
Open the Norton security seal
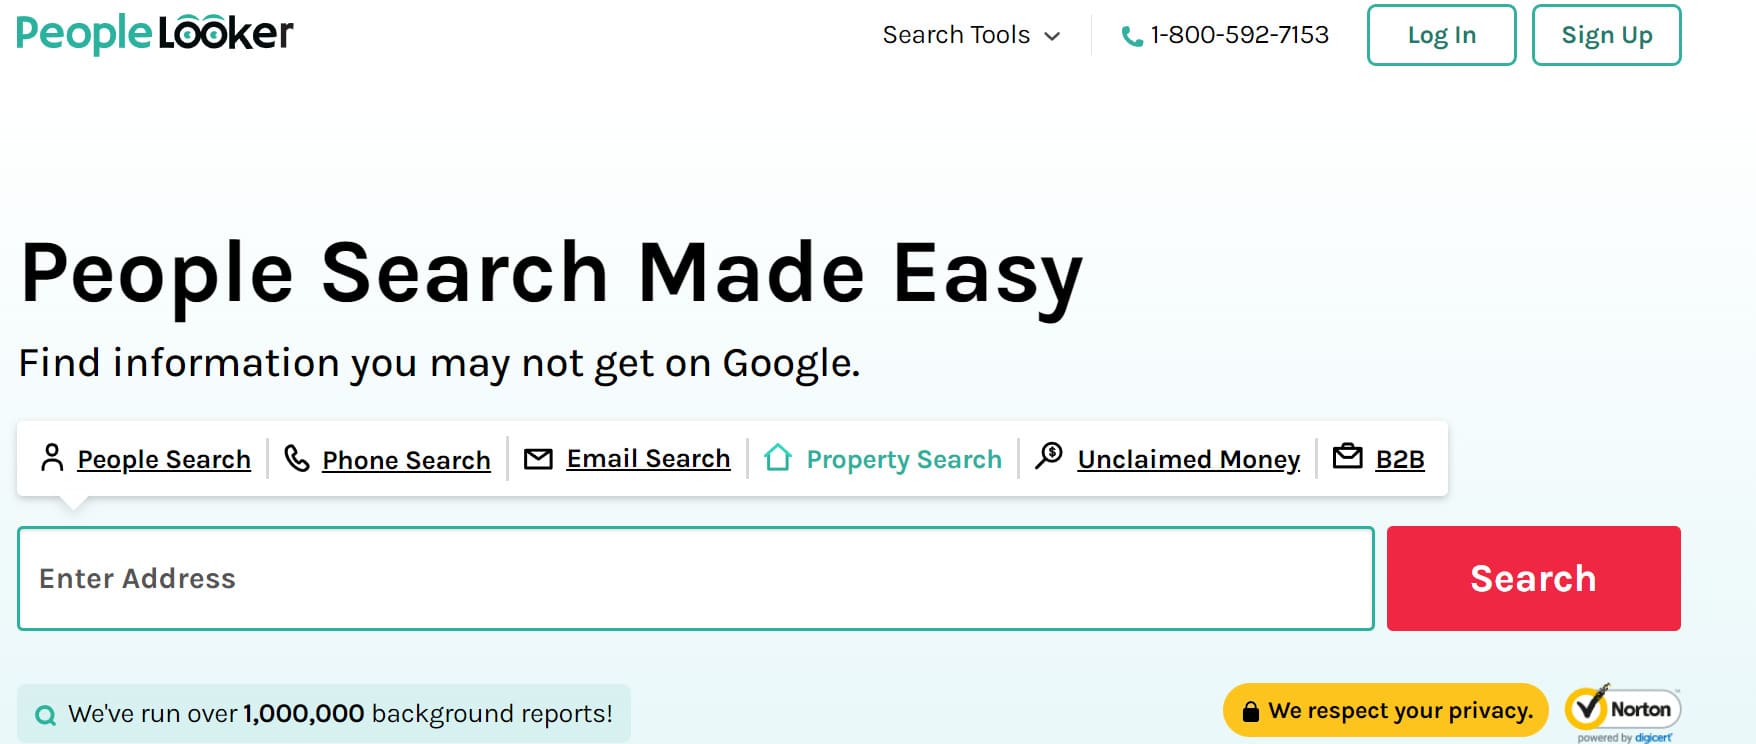(1623, 714)
